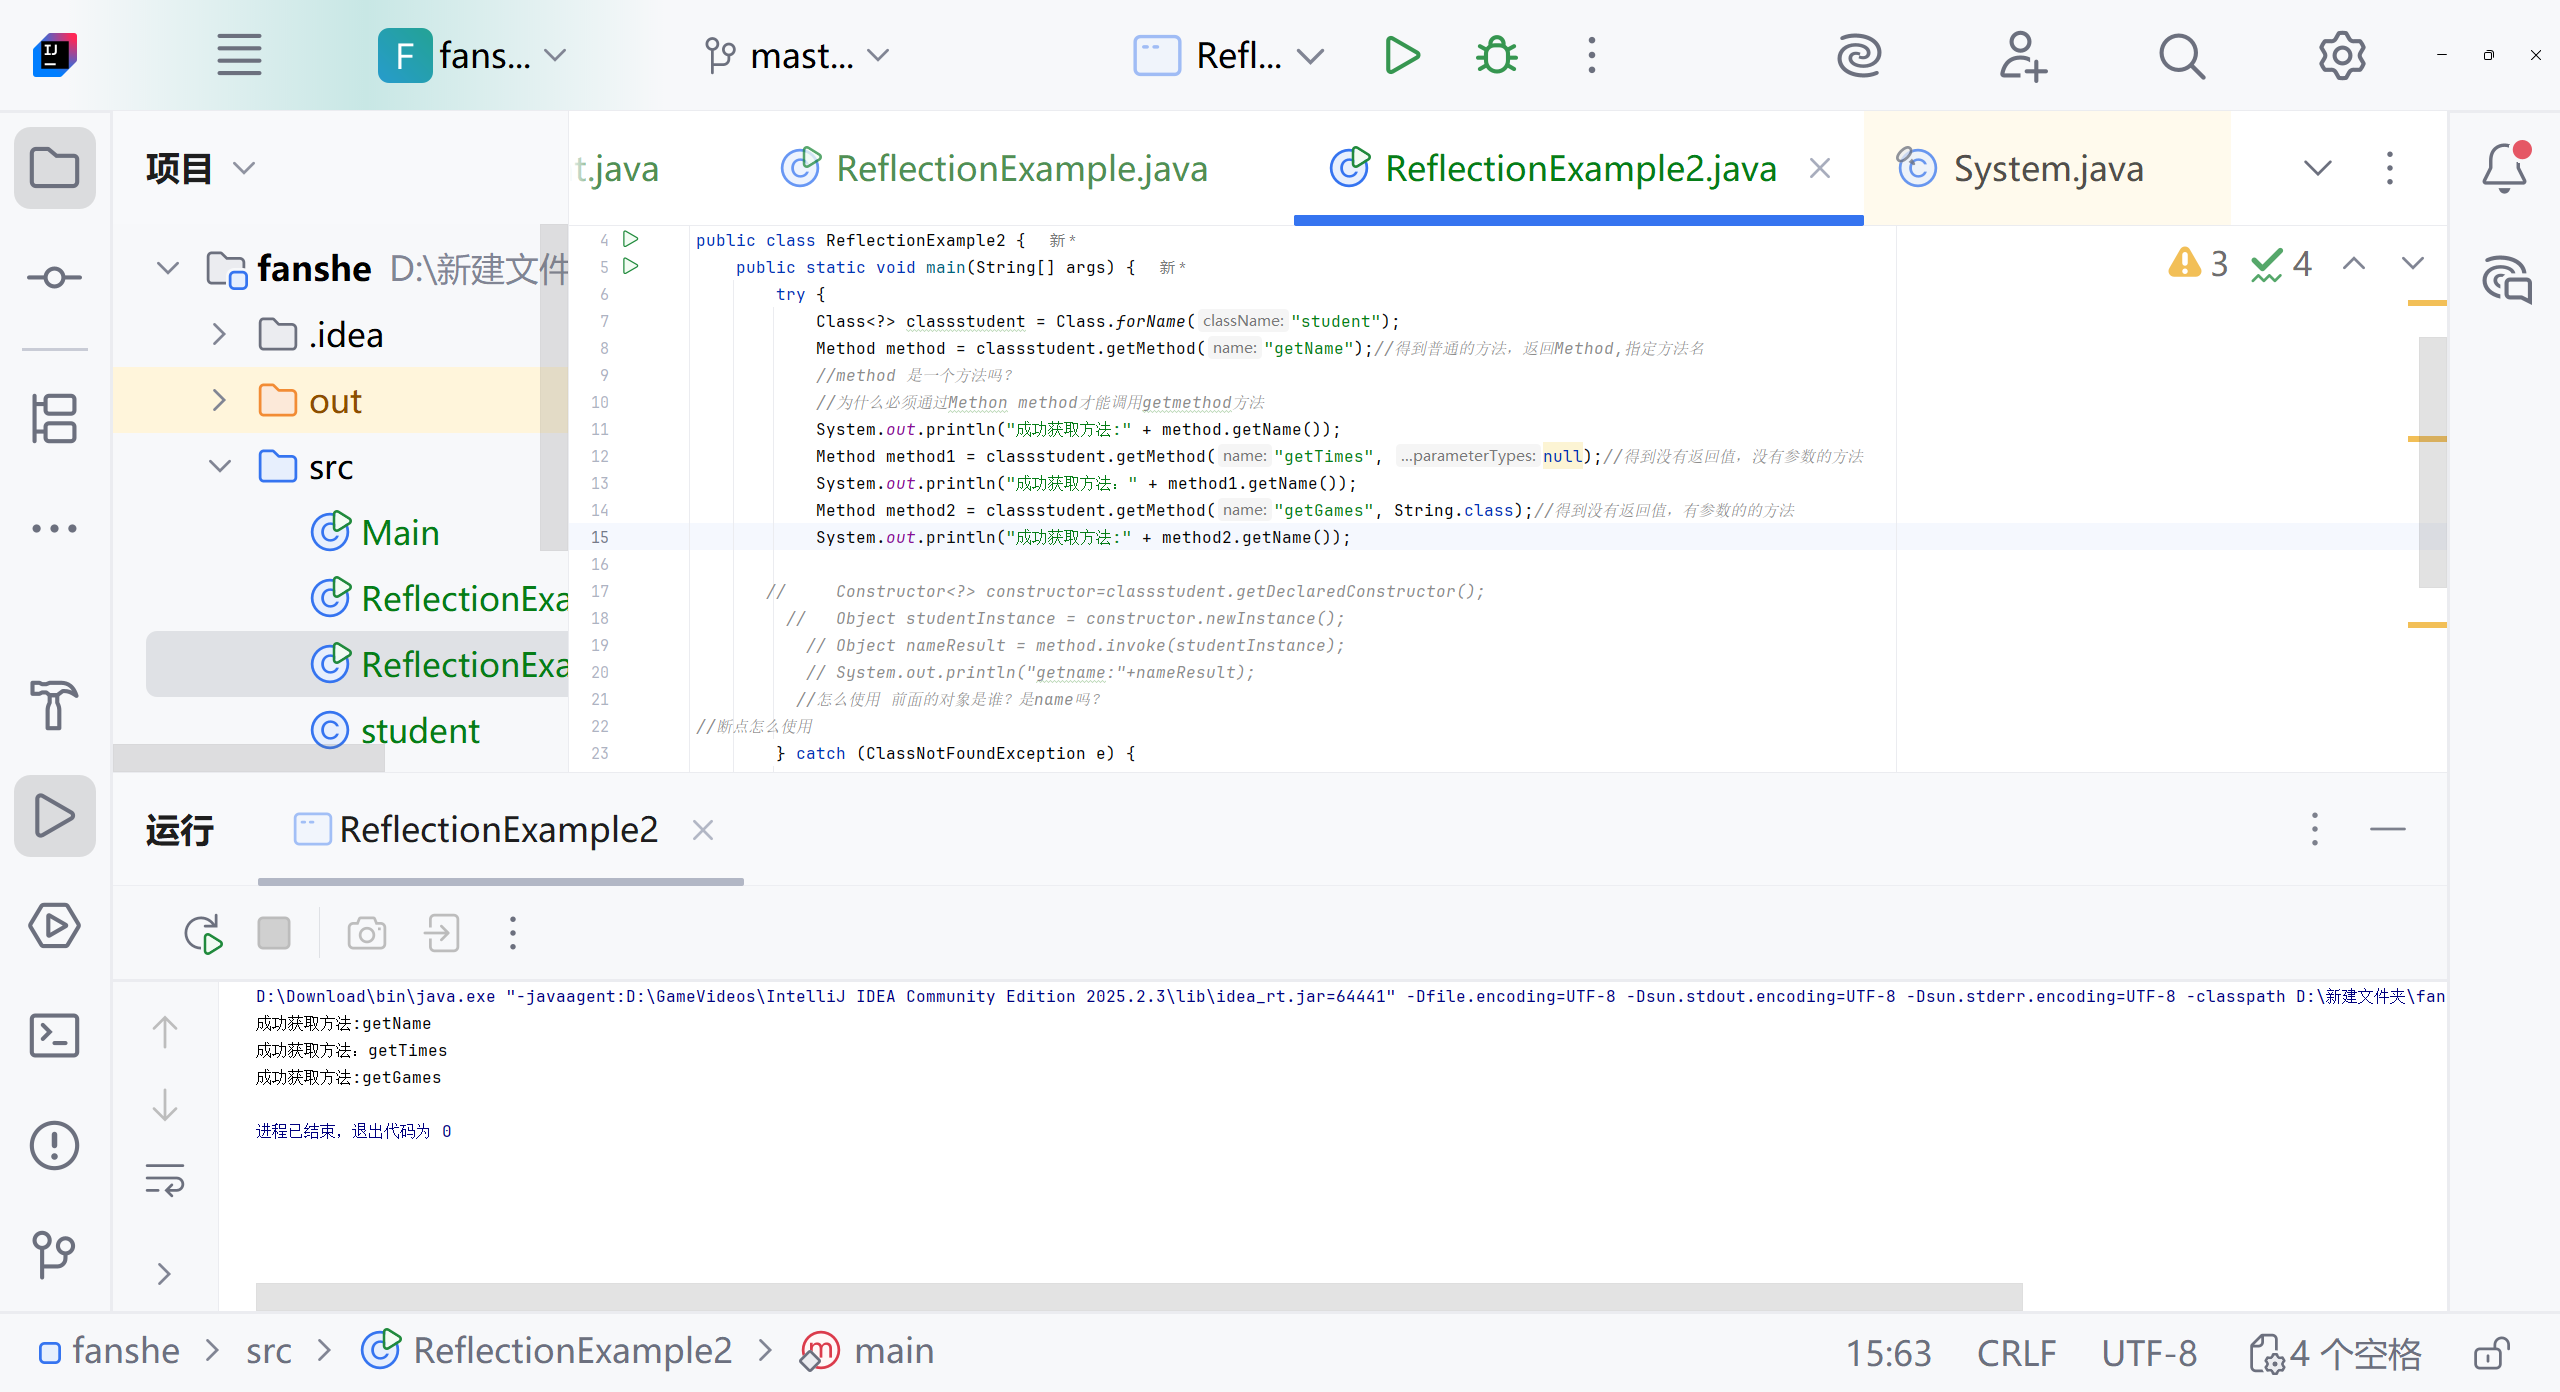Open the Build hammer tool window
The height and width of the screenshot is (1392, 2560).
(x=54, y=705)
